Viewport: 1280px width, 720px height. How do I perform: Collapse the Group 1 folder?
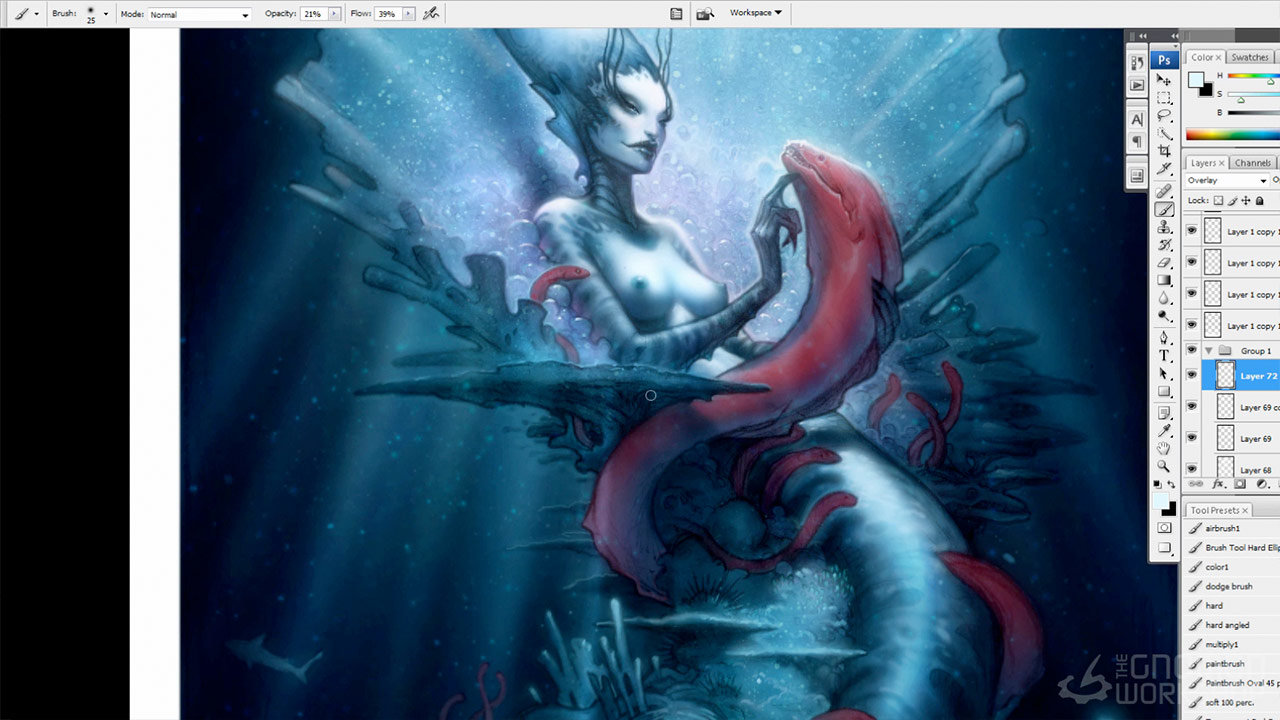tap(1208, 351)
